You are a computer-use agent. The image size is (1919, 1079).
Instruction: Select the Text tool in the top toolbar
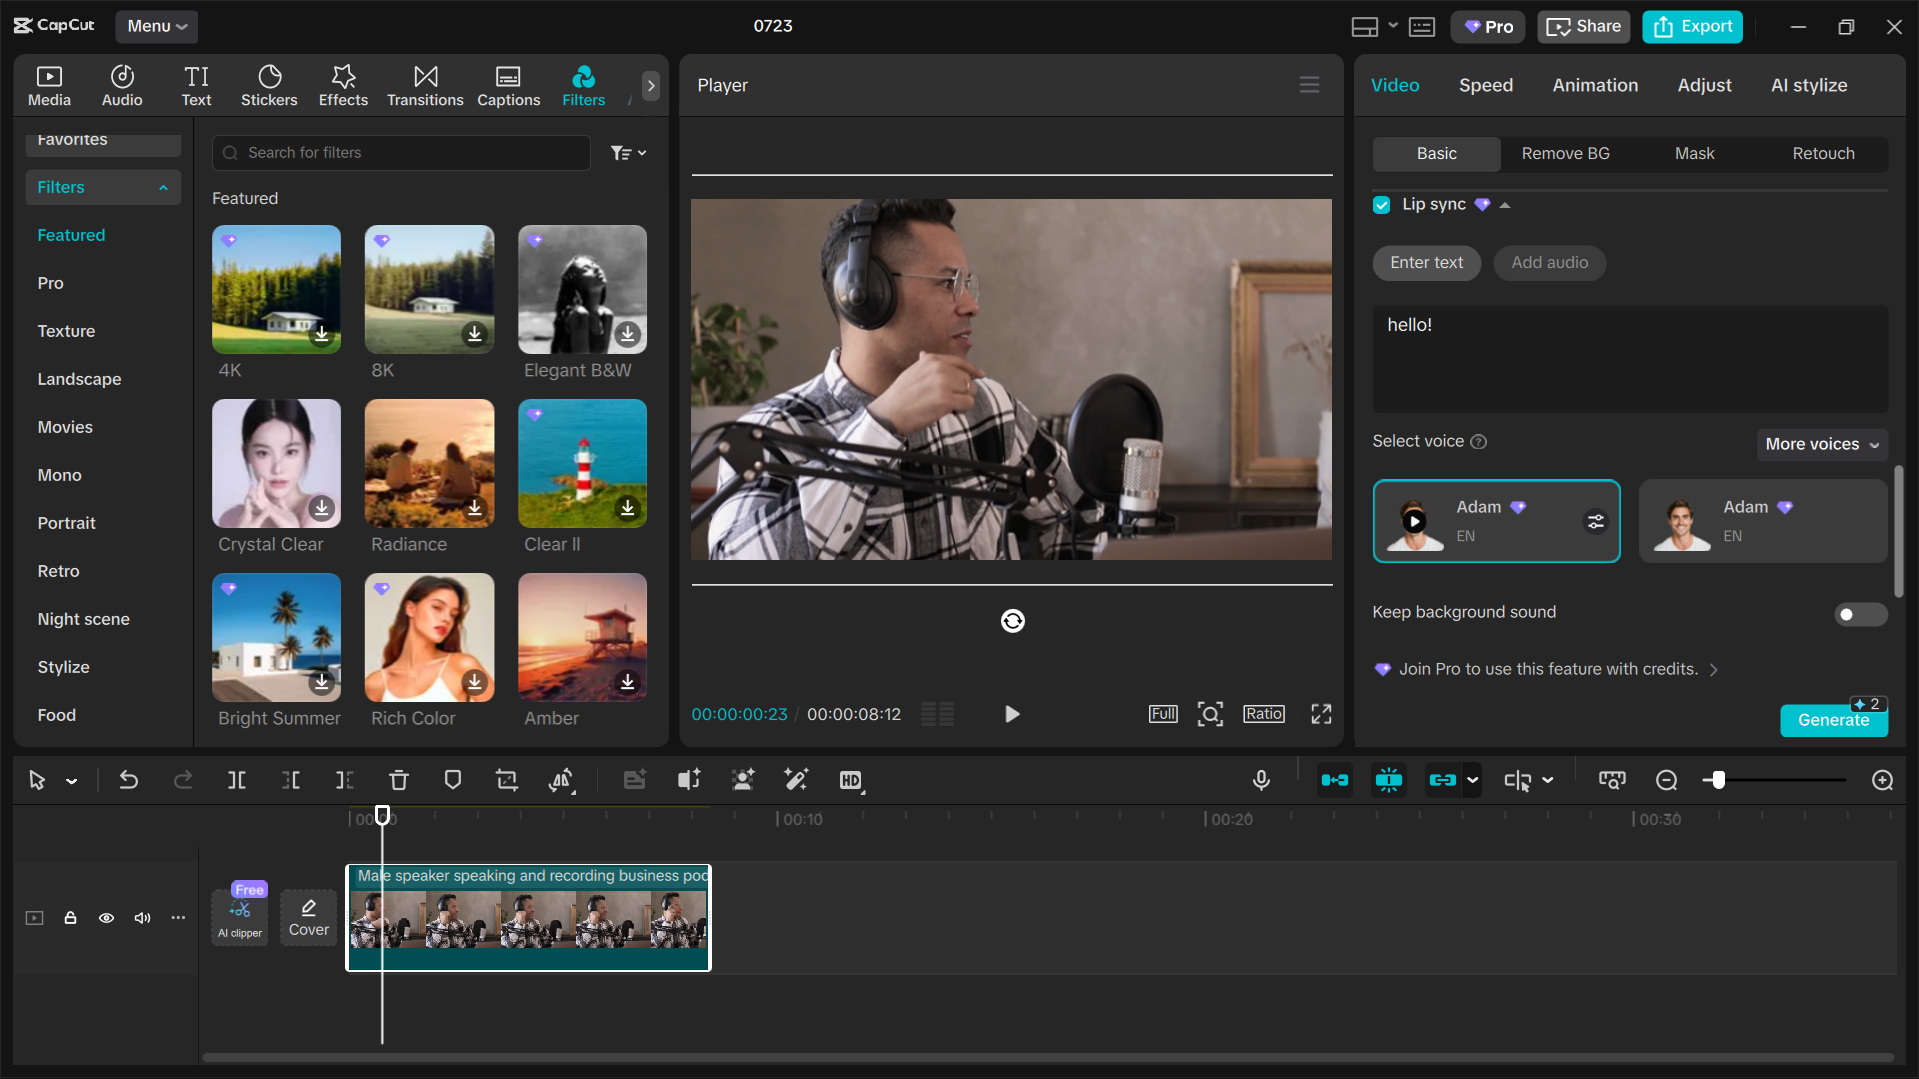(196, 85)
